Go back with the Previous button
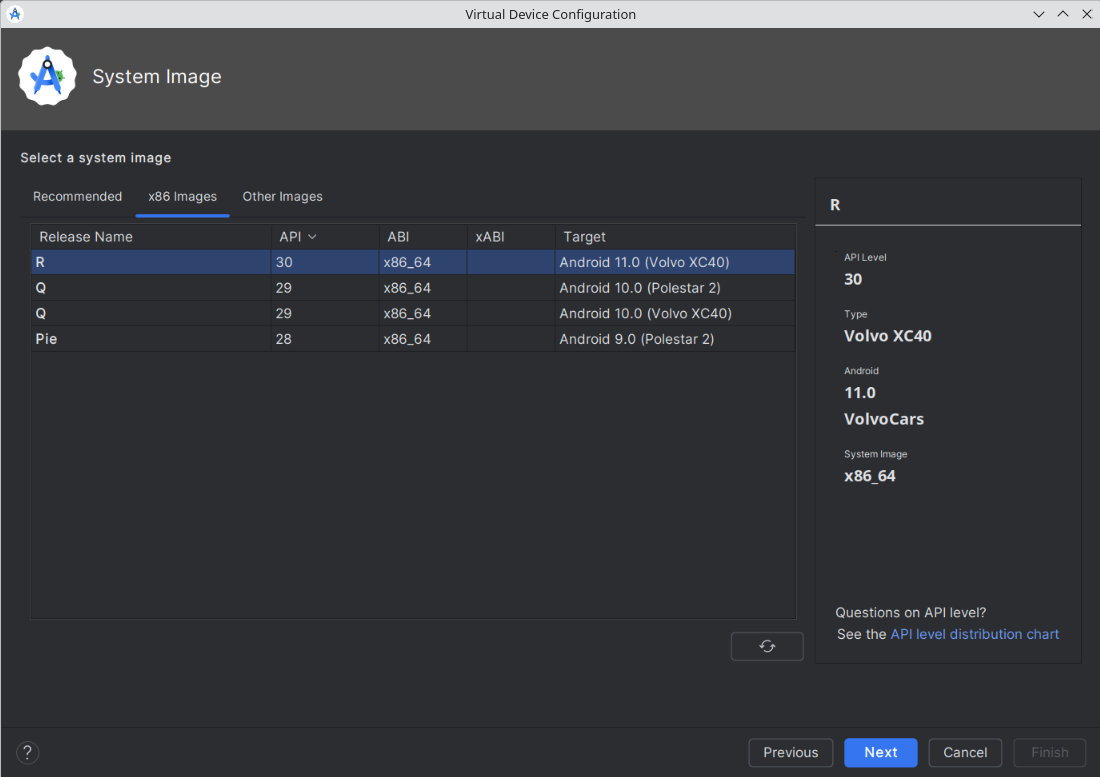 [791, 752]
